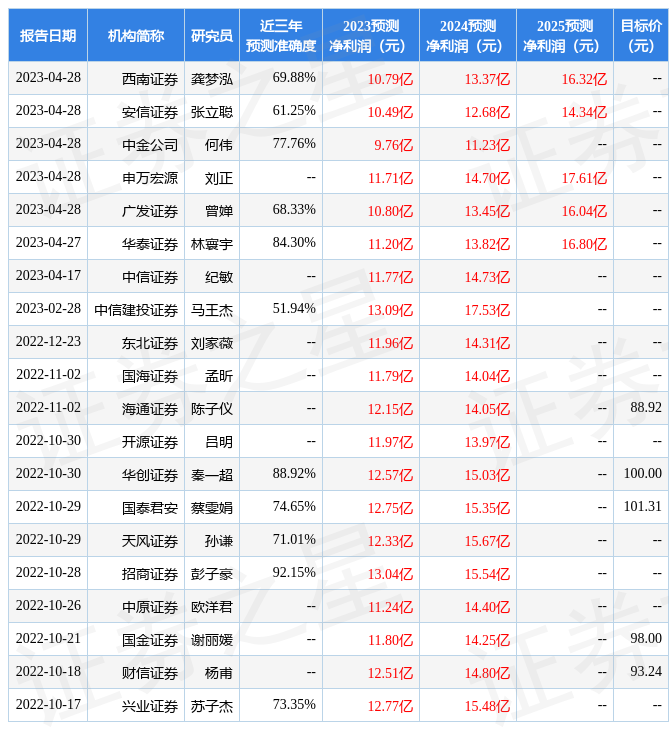Image resolution: width=669 pixels, height=730 pixels.
Task: Click the 近三年预测准确度 column header
Action: click(x=281, y=35)
